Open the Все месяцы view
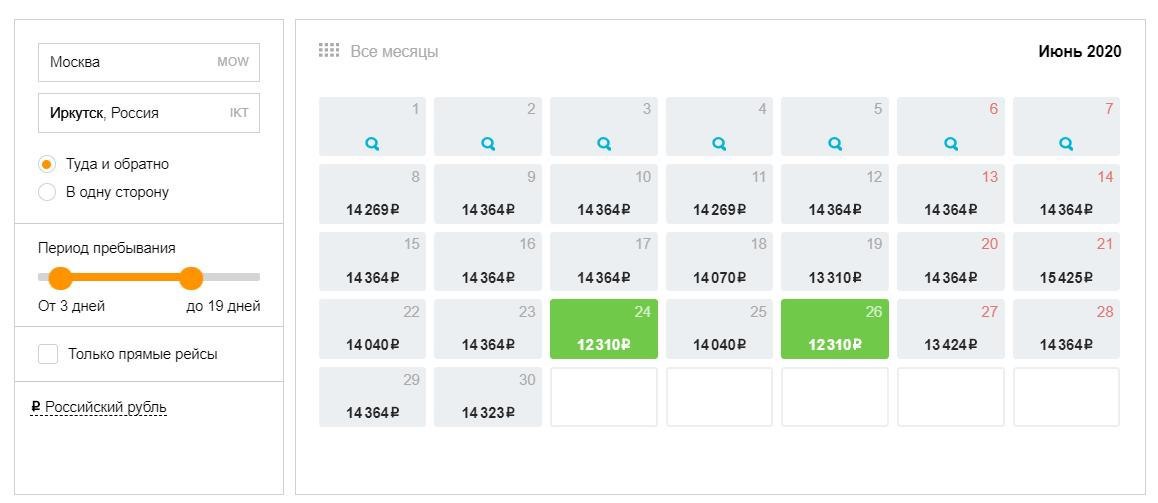 coord(394,51)
